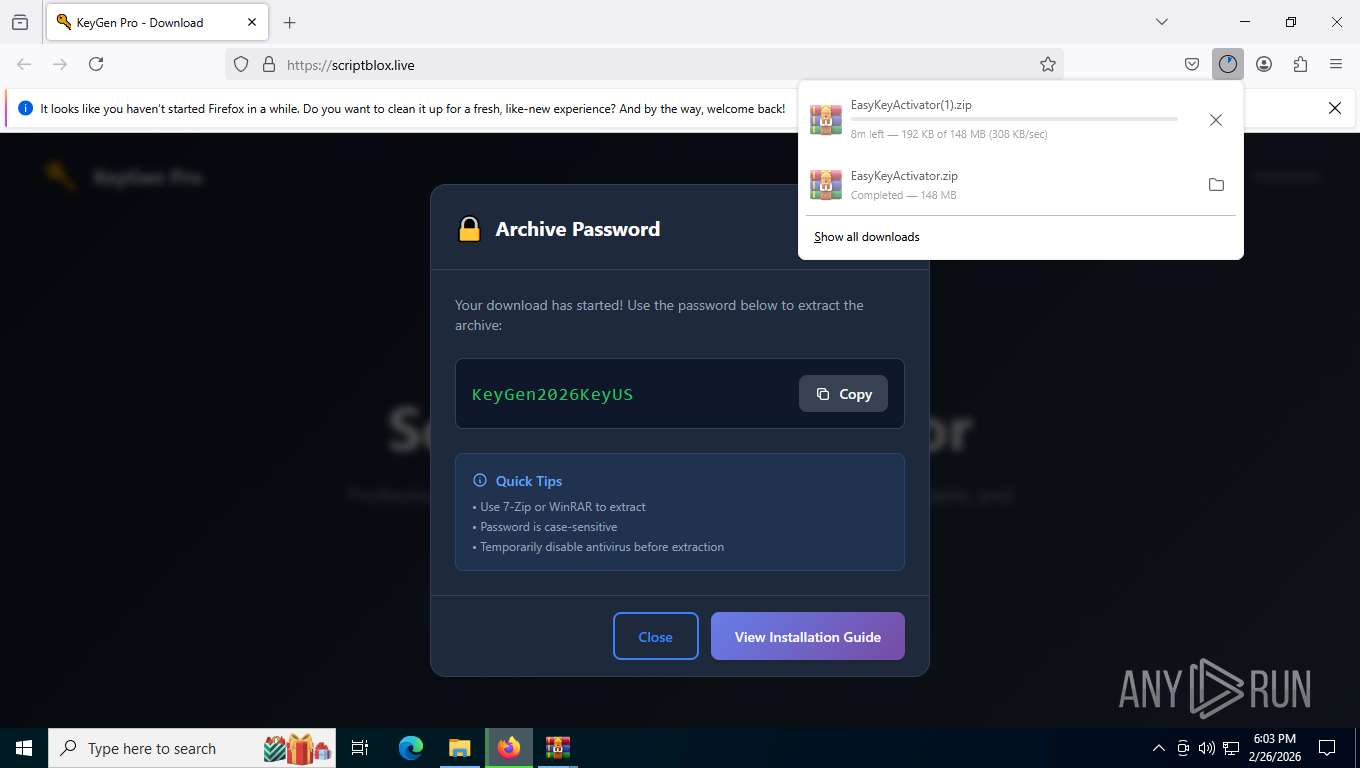Open the notification center
The height and width of the screenshot is (768, 1360).
1327,748
